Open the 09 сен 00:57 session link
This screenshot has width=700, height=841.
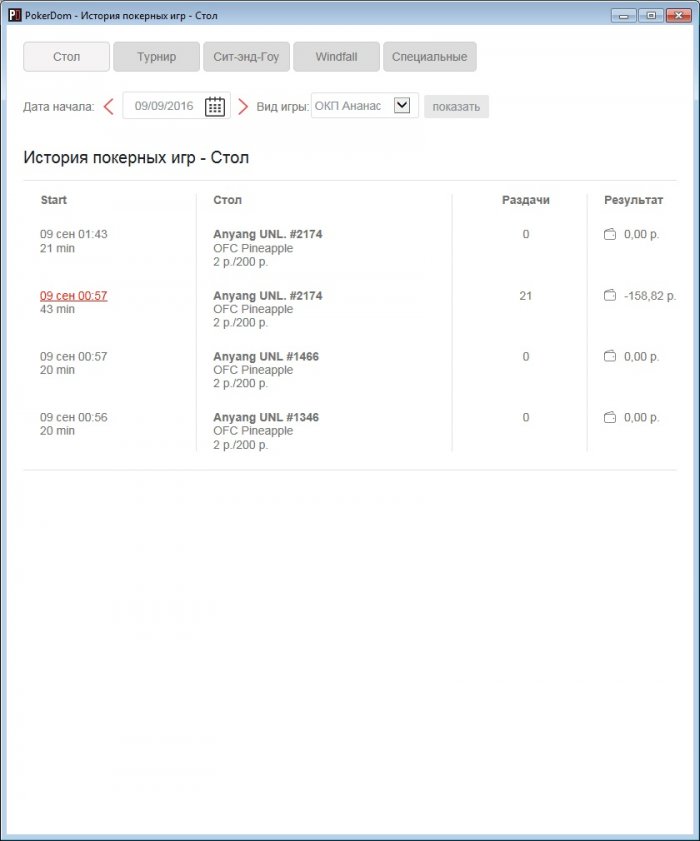pos(73,296)
